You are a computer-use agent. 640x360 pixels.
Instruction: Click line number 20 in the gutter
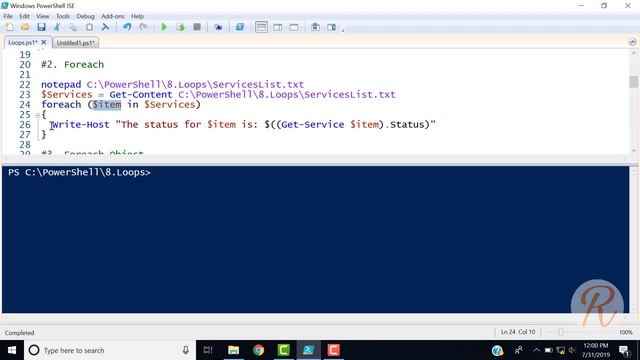[x=25, y=64]
